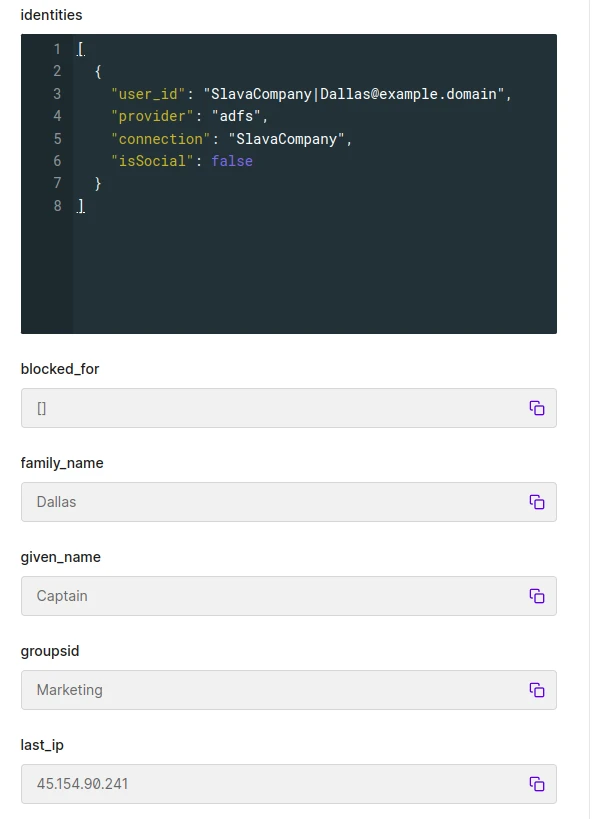Viewport: 594px width, 819px height.
Task: Click the false value of isSocial
Action: click(232, 161)
